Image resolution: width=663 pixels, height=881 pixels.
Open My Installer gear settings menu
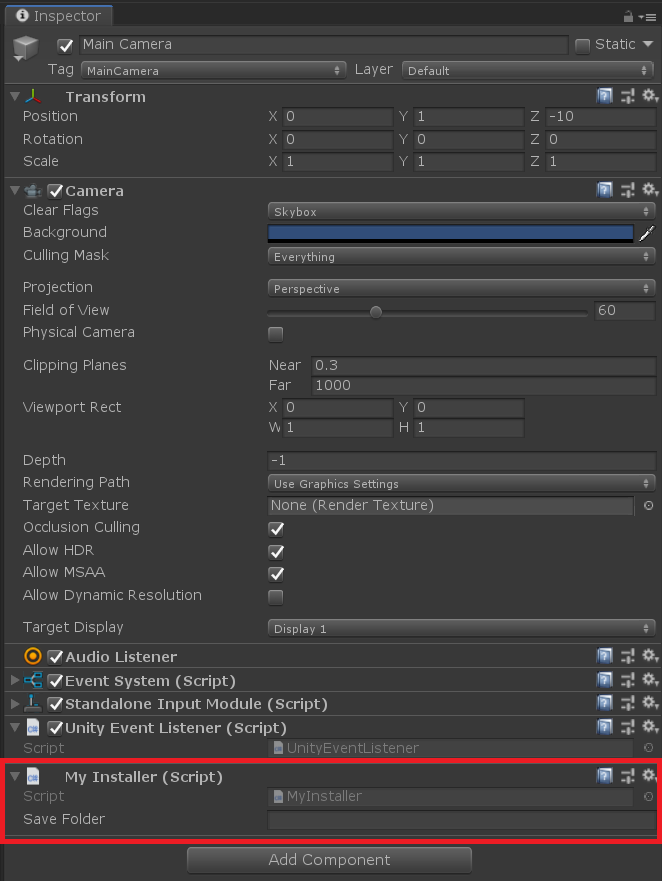point(650,776)
